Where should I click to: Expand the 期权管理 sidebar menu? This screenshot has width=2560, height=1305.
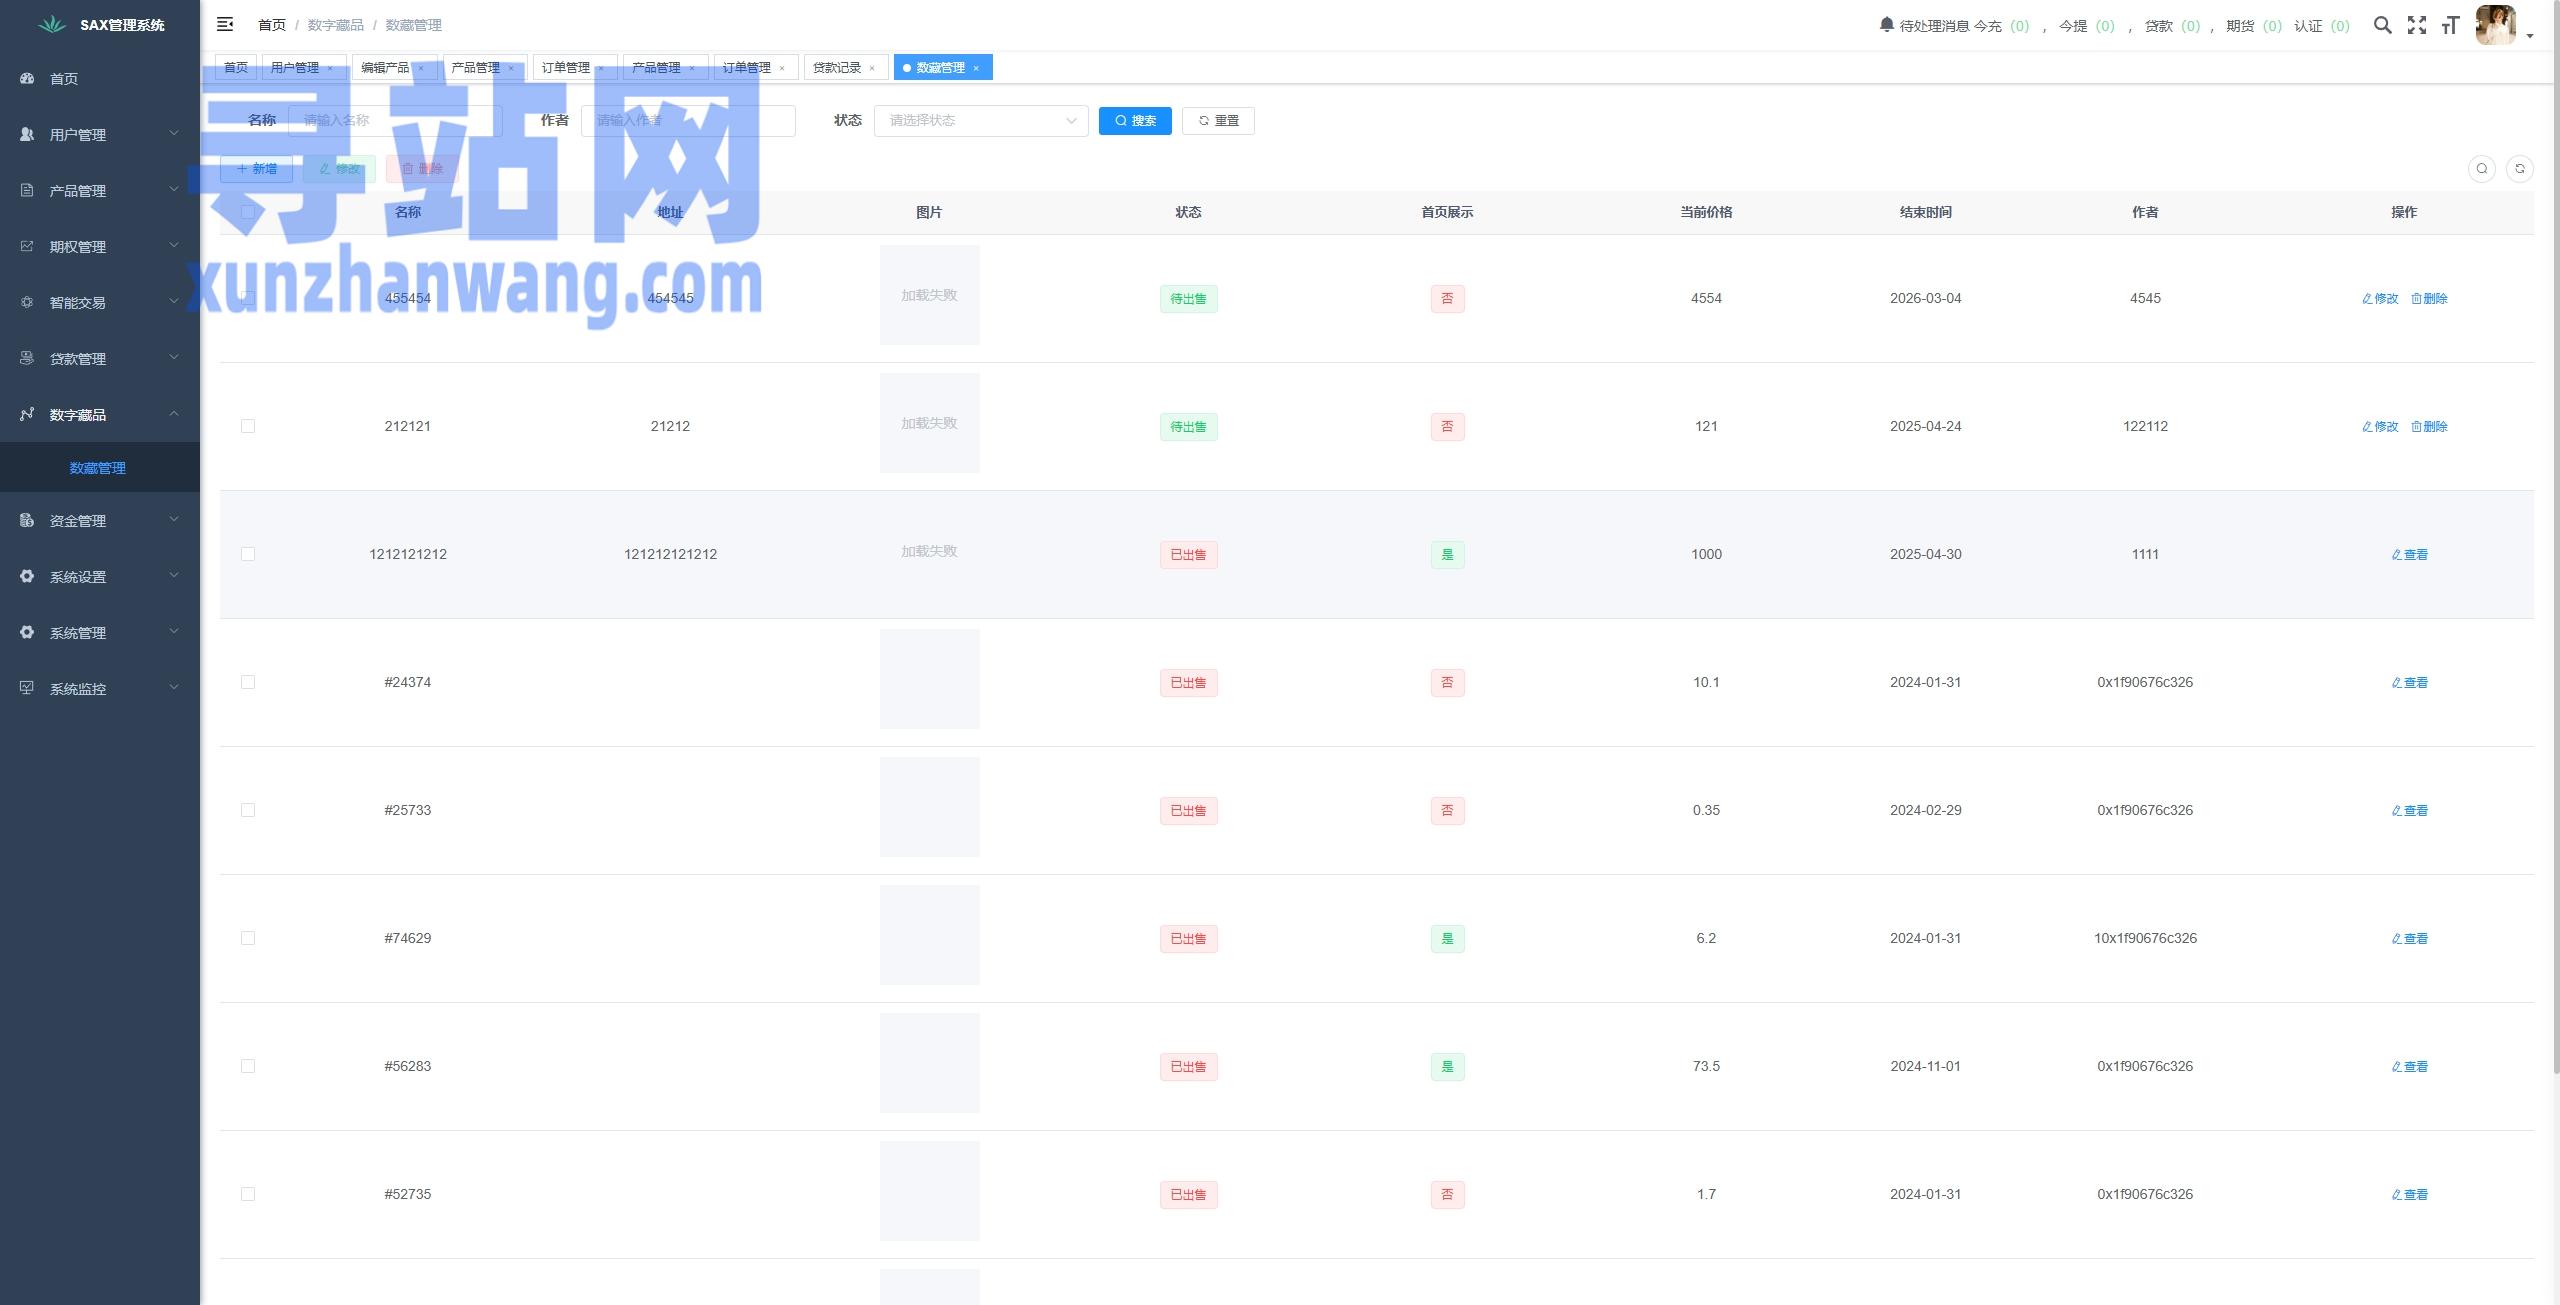[x=174, y=245]
